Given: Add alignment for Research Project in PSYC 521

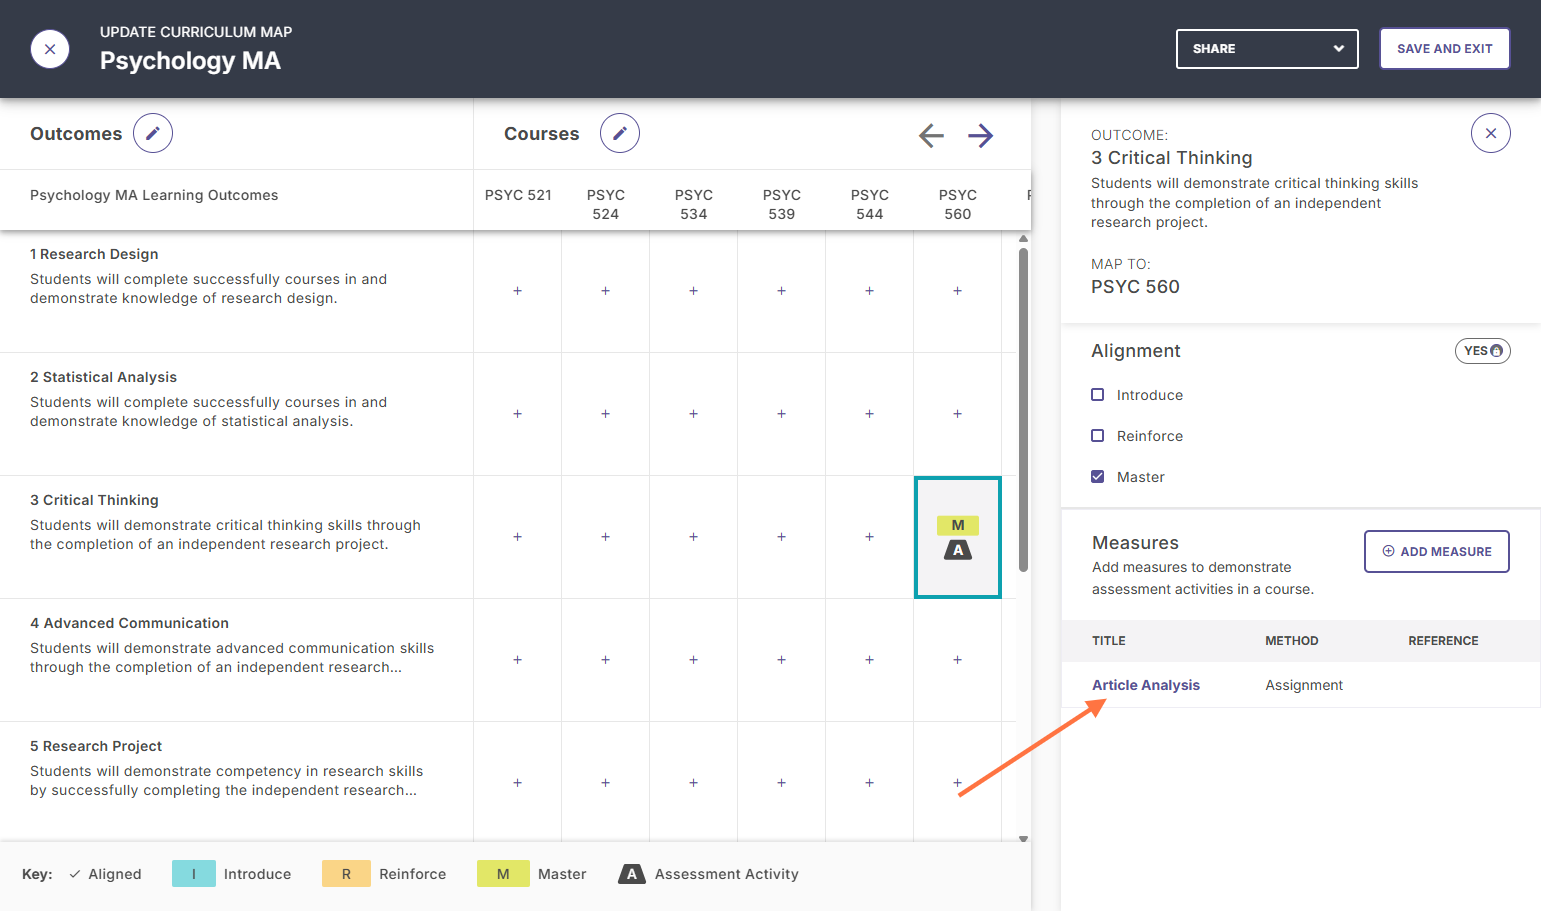Looking at the screenshot, I should pos(517,783).
